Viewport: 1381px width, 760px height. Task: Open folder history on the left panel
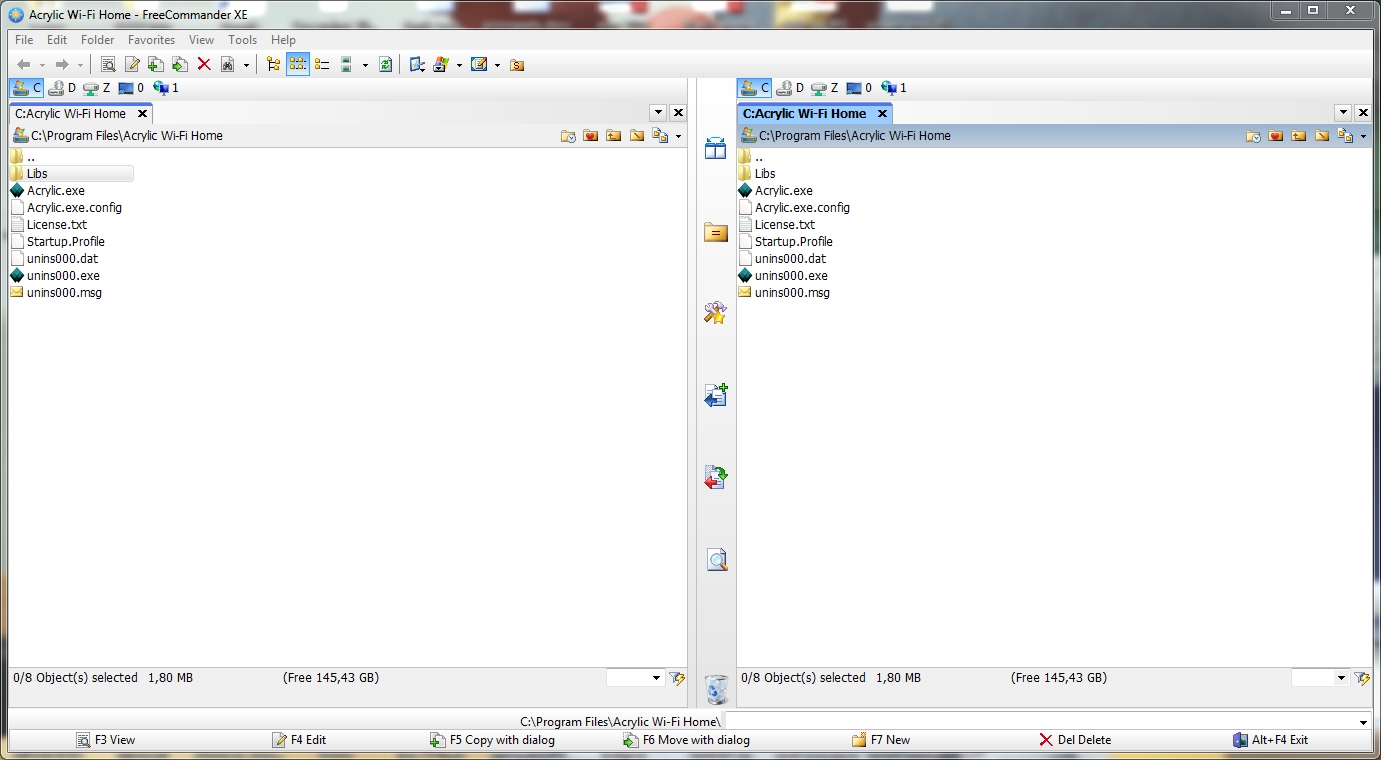click(568, 135)
